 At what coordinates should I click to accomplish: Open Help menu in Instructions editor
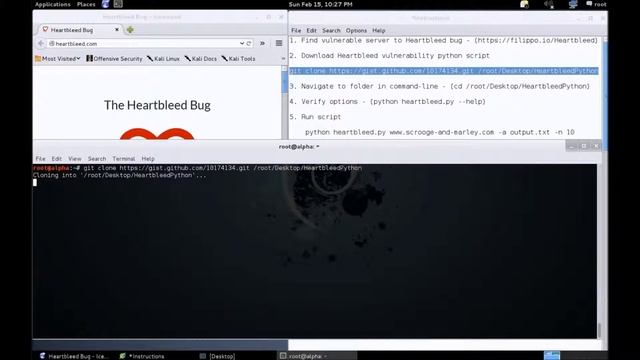pos(379,31)
